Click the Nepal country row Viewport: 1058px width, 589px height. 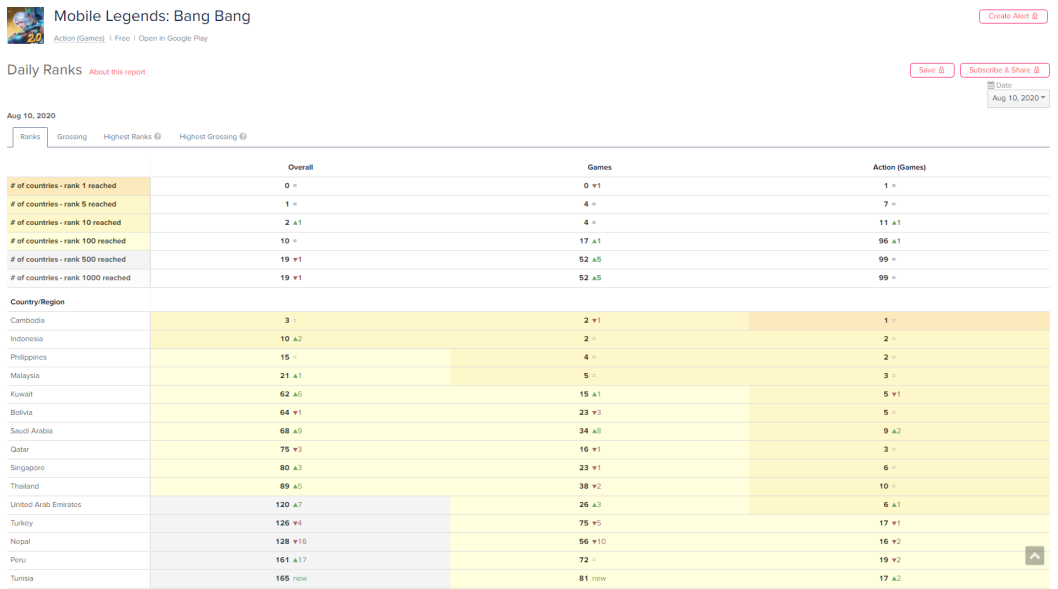point(528,542)
